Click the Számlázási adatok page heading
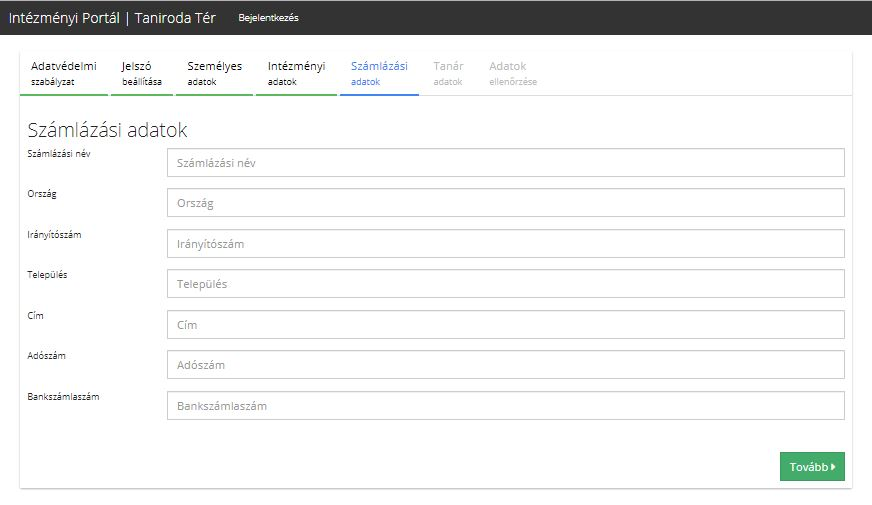This screenshot has width=872, height=505. coord(107,130)
